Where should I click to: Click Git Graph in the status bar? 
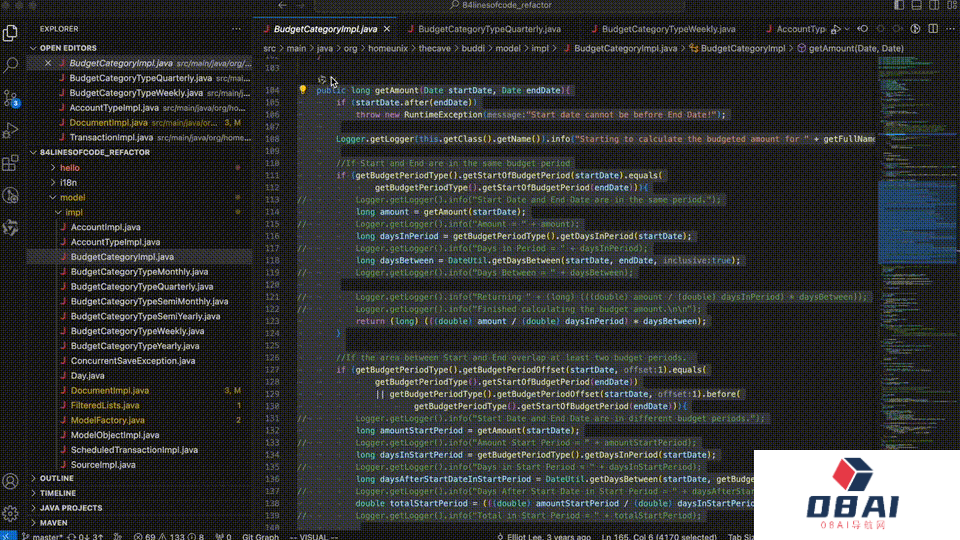(260, 536)
